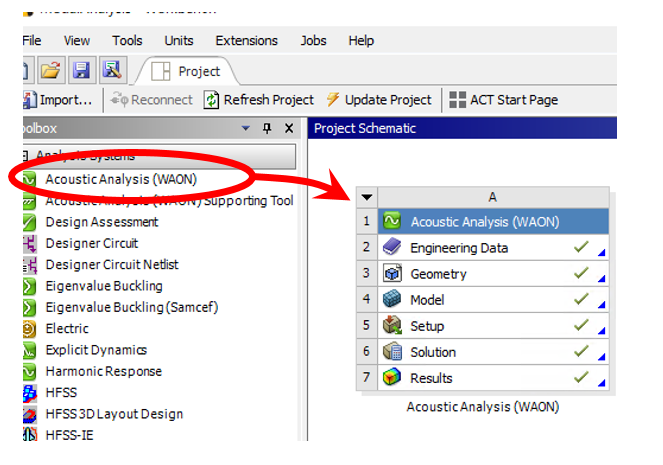Open the Toolbox panel dropdown arrow
This screenshot has height=465, width=663.
pyautogui.click(x=245, y=128)
